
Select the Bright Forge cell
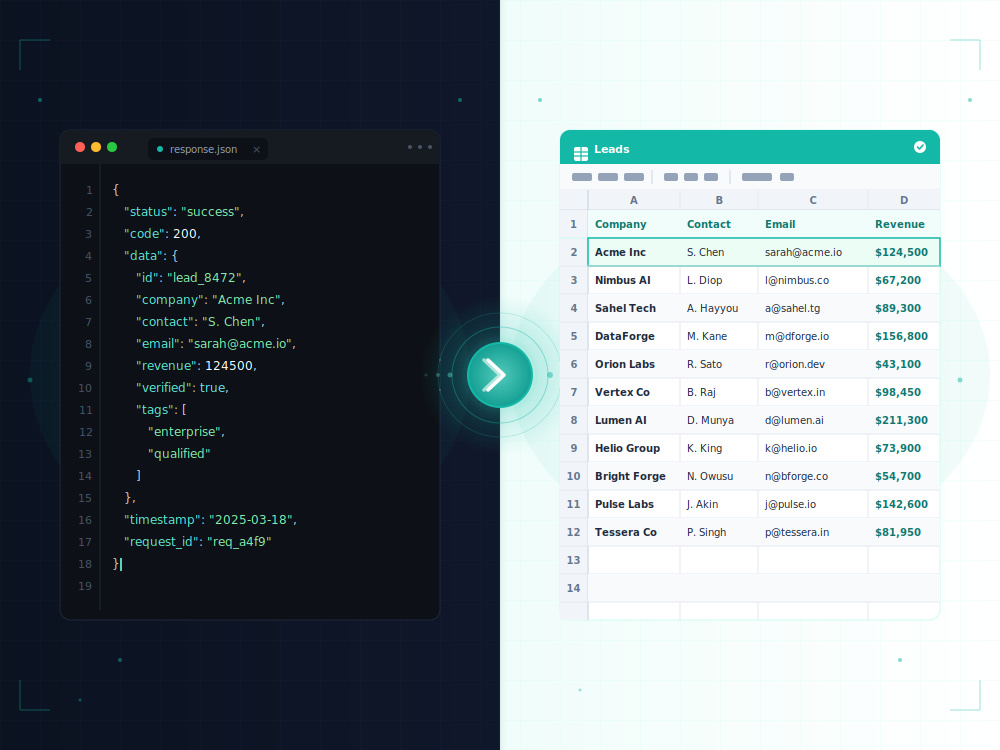pyautogui.click(x=634, y=476)
